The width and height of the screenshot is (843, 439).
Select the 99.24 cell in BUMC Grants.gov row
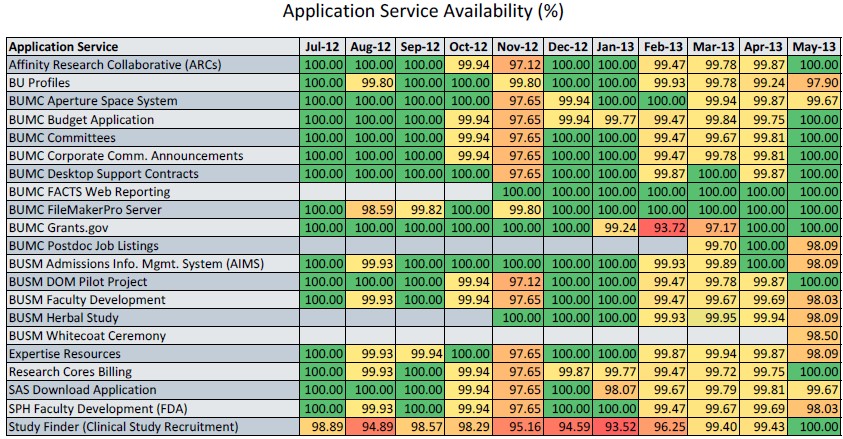tap(615, 228)
